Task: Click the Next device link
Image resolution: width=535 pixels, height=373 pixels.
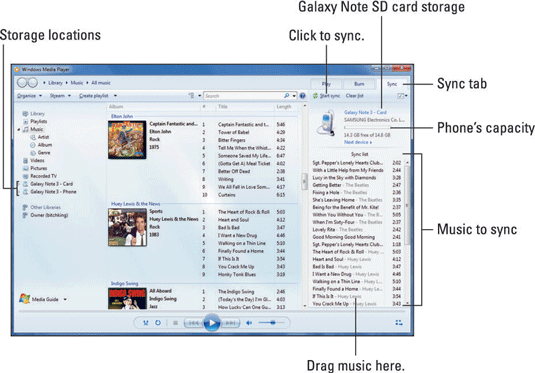Action: pos(358,142)
